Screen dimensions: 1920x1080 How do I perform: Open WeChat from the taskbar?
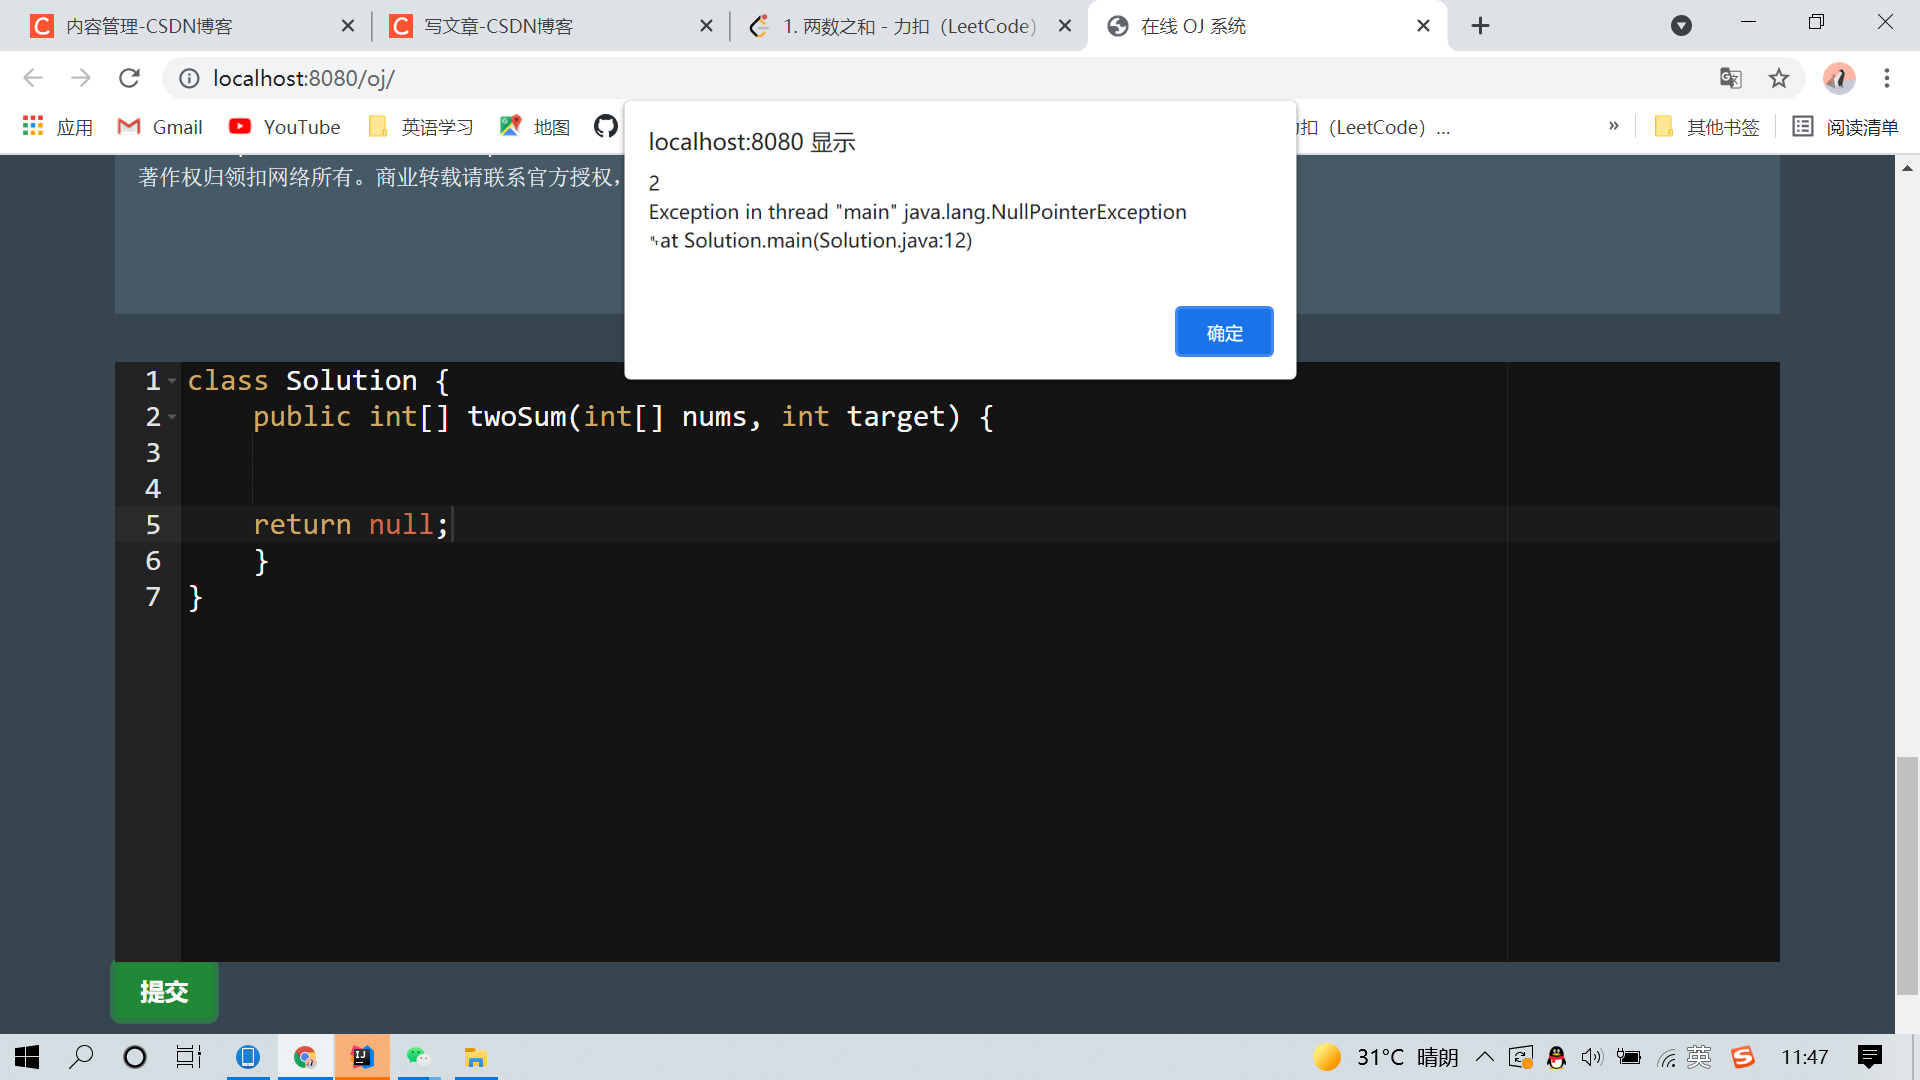pos(417,1057)
